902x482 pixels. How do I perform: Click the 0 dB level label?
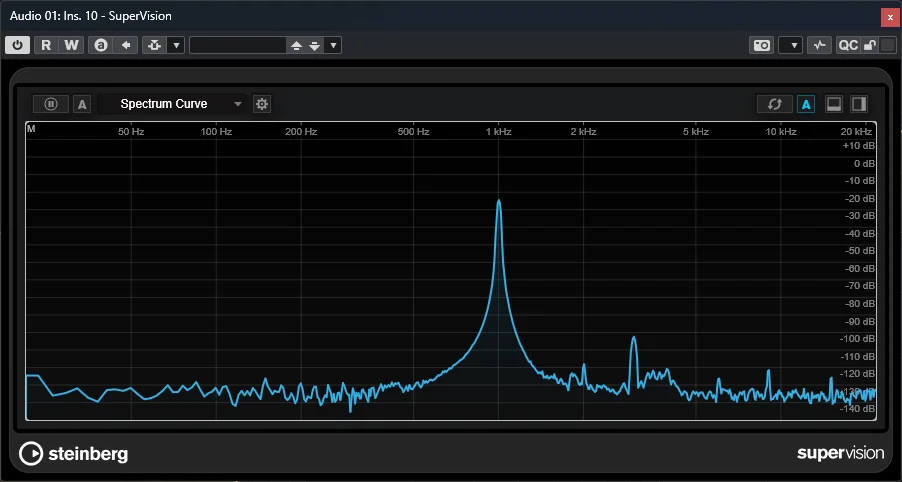pyautogui.click(x=865, y=163)
